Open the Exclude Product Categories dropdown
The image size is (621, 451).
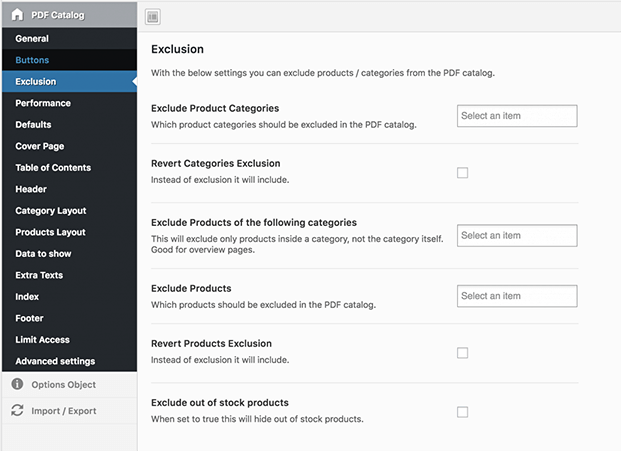516,116
